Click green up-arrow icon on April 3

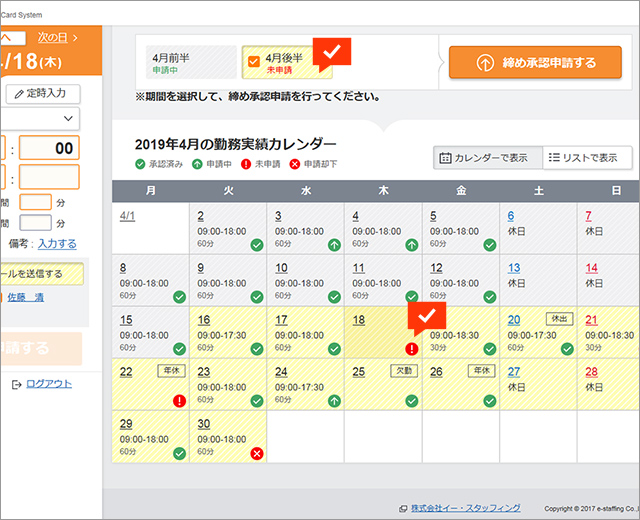point(334,245)
